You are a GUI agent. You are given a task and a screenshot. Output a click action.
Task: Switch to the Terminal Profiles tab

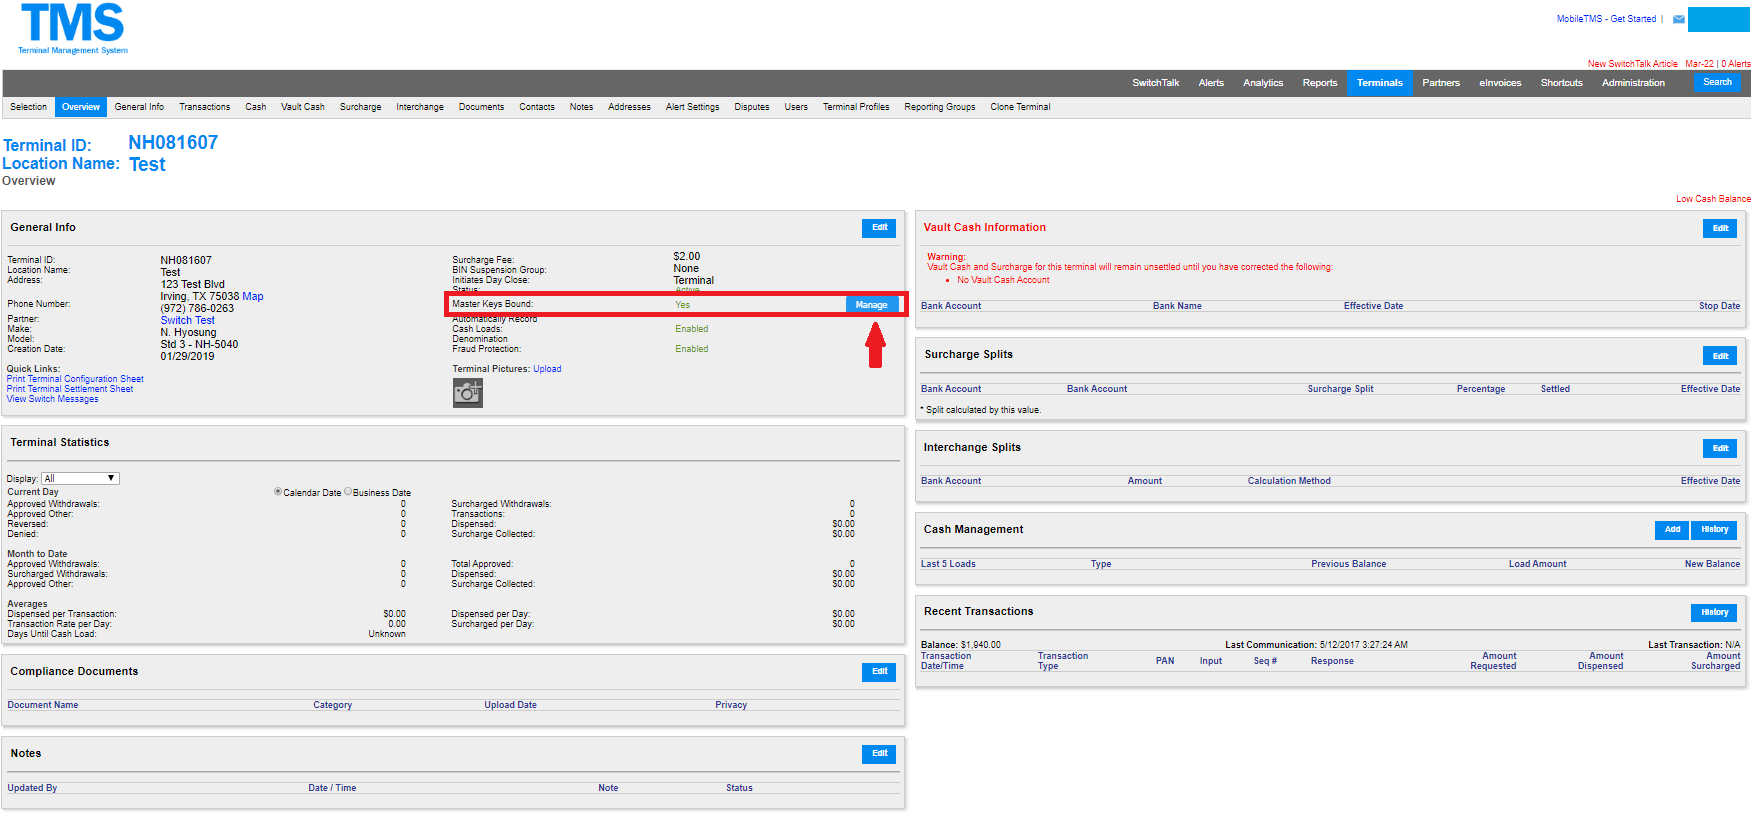(x=856, y=107)
